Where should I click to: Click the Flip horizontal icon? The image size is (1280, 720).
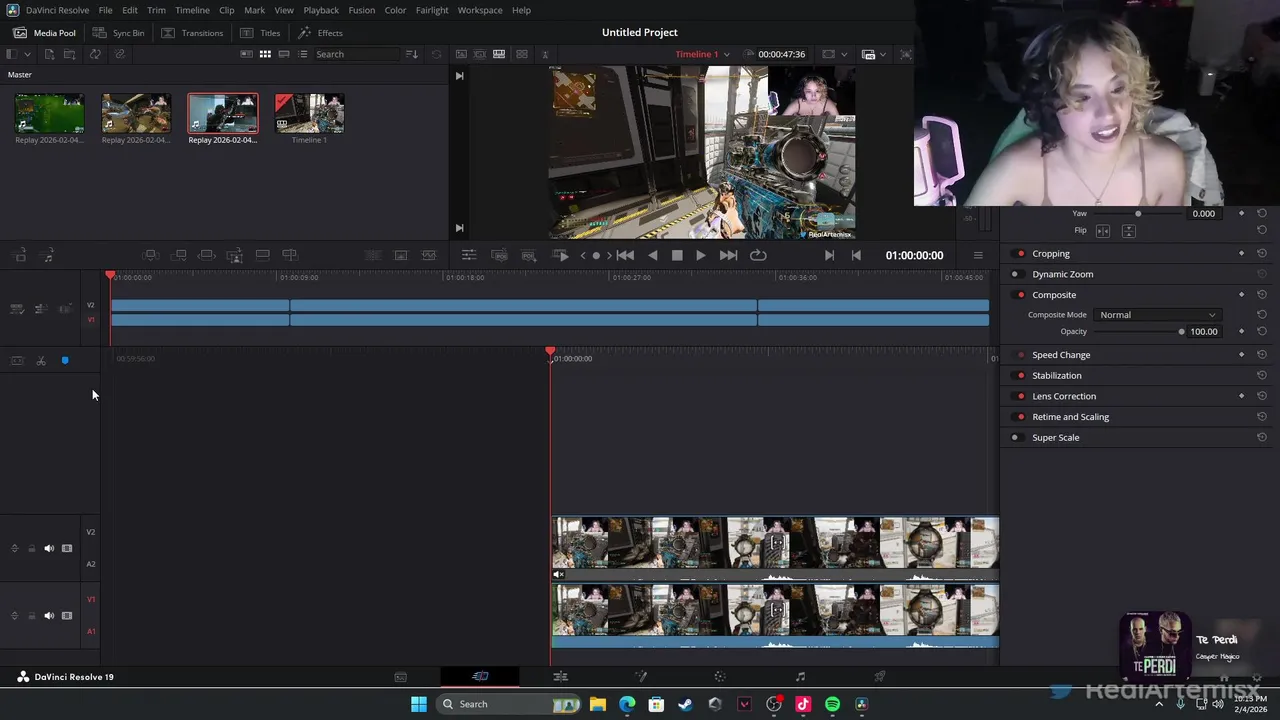pos(1104,231)
